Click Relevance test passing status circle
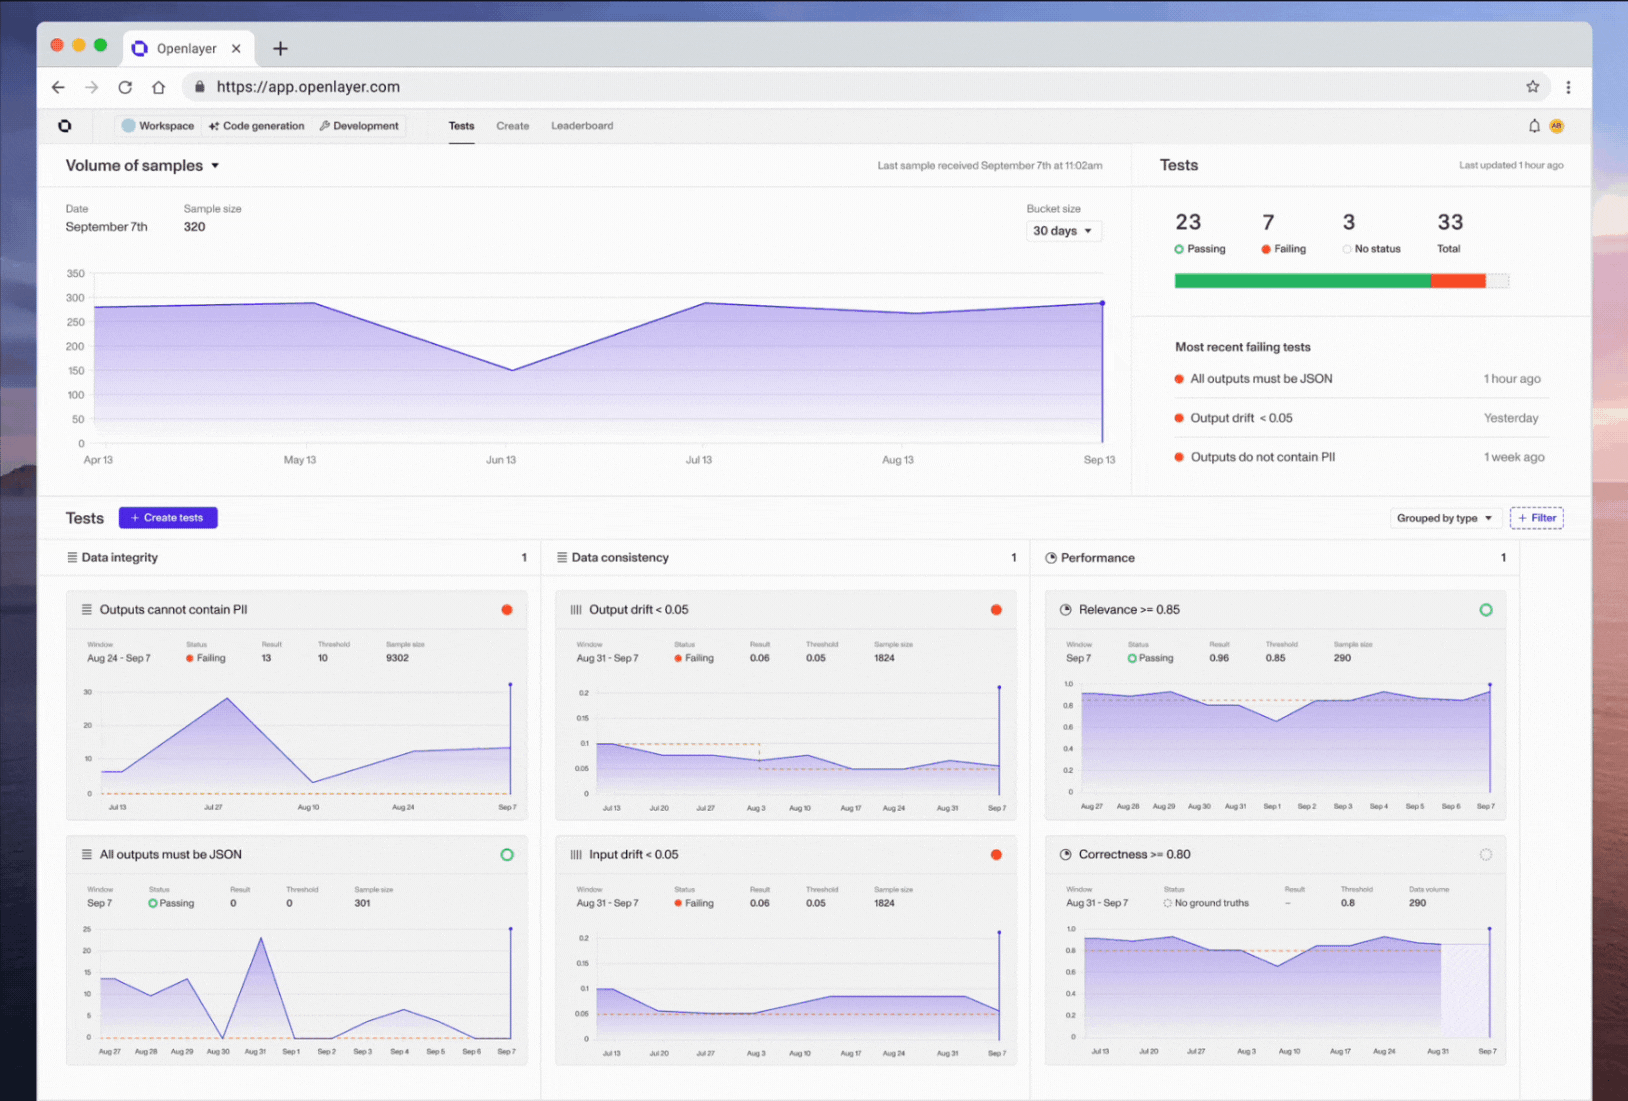Screen dimensions: 1628x1101 (1485, 610)
